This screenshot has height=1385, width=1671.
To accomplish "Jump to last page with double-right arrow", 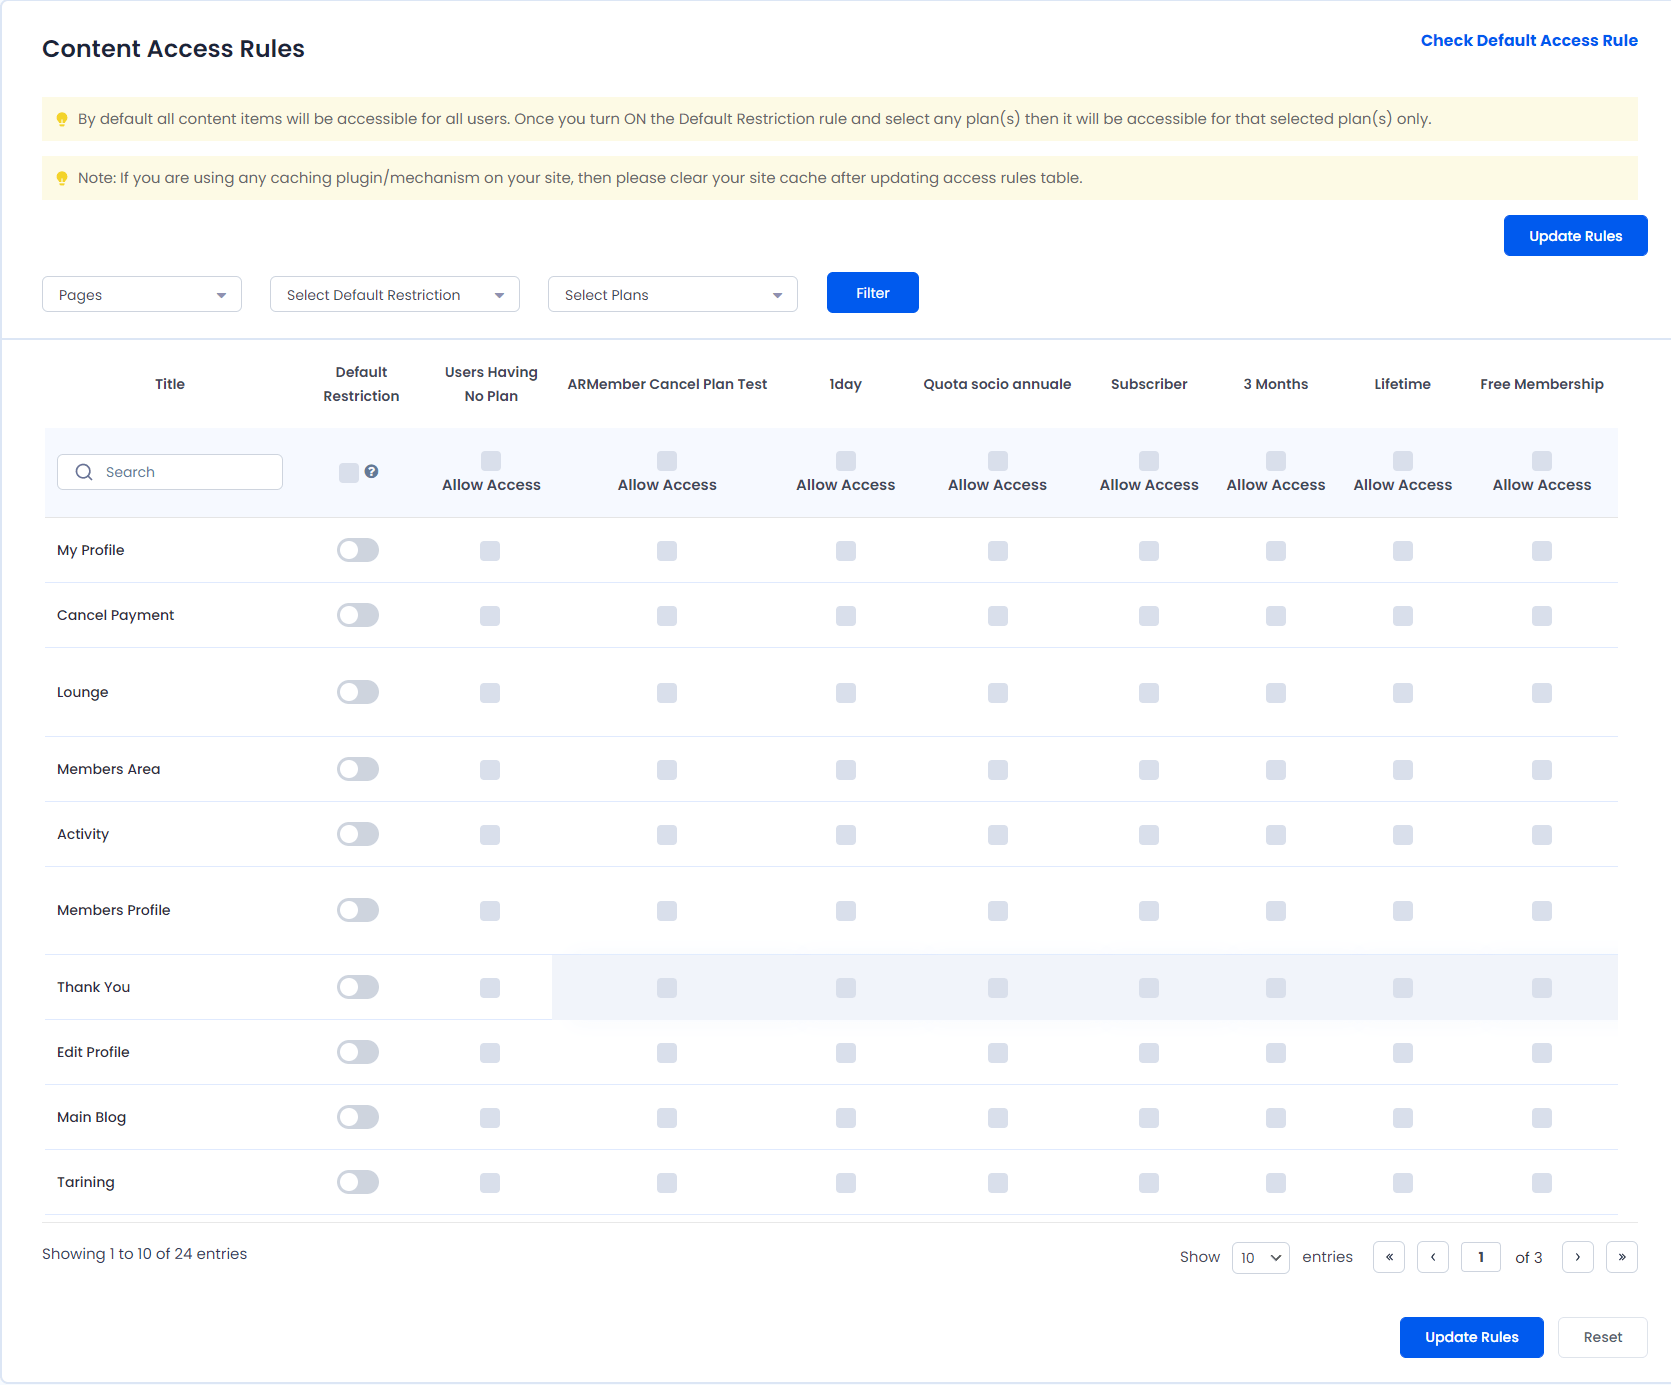I will pos(1622,1257).
